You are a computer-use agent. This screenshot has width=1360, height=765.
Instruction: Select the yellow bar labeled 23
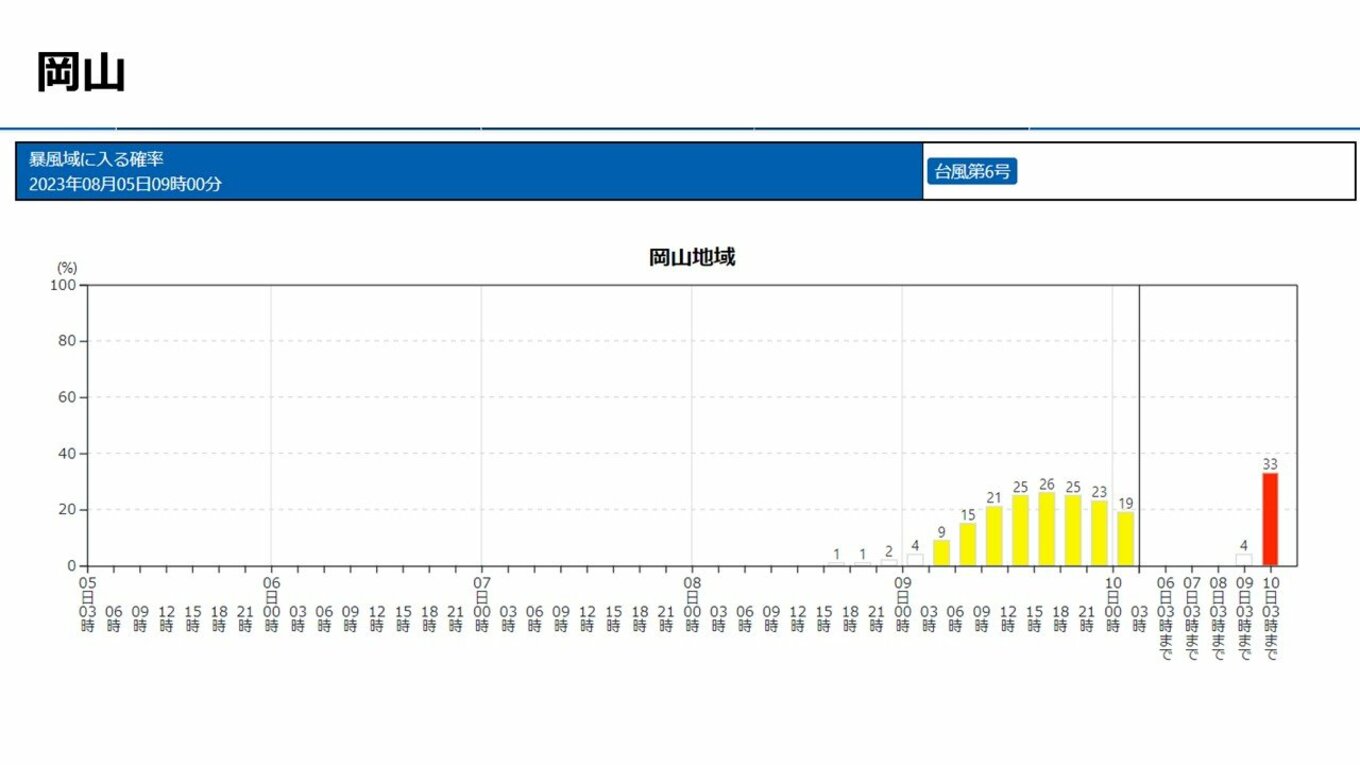point(1099,533)
